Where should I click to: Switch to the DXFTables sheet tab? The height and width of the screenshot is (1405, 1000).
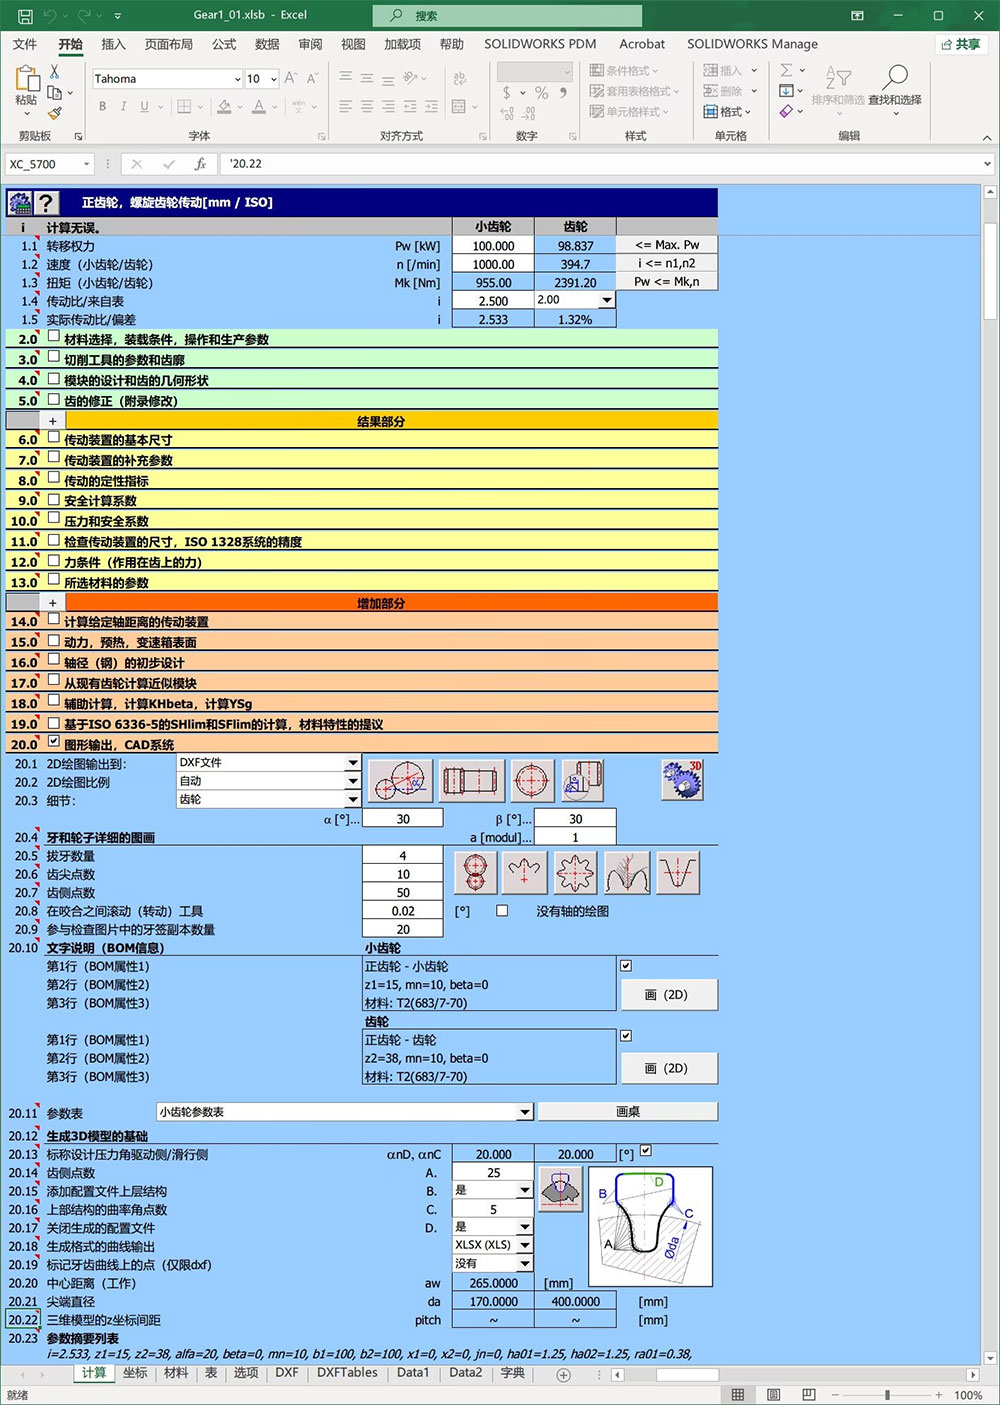pos(346,1373)
